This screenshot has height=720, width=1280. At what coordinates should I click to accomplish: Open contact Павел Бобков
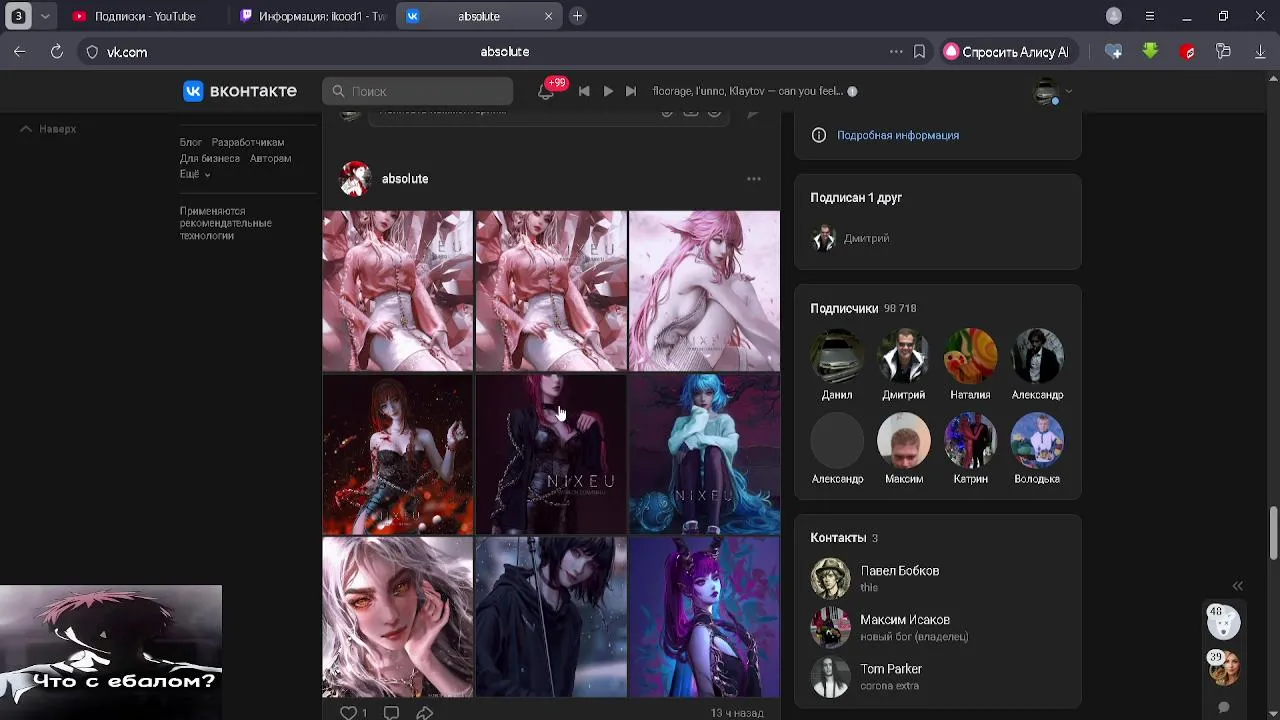coord(899,571)
